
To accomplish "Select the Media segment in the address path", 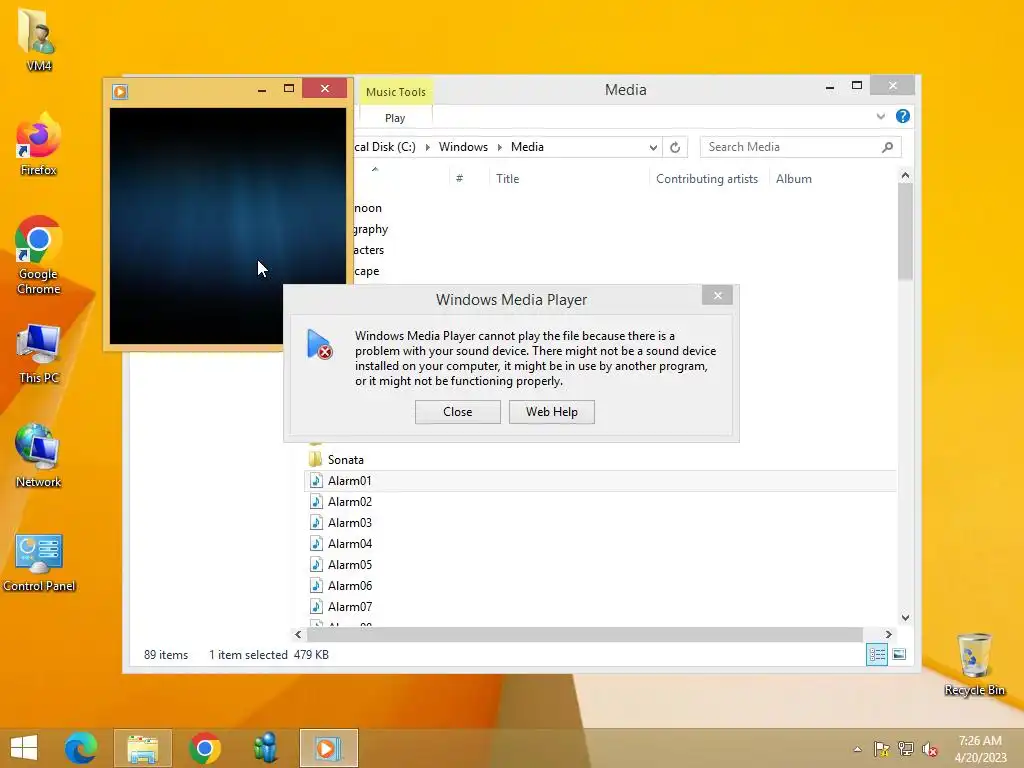I will 527,147.
